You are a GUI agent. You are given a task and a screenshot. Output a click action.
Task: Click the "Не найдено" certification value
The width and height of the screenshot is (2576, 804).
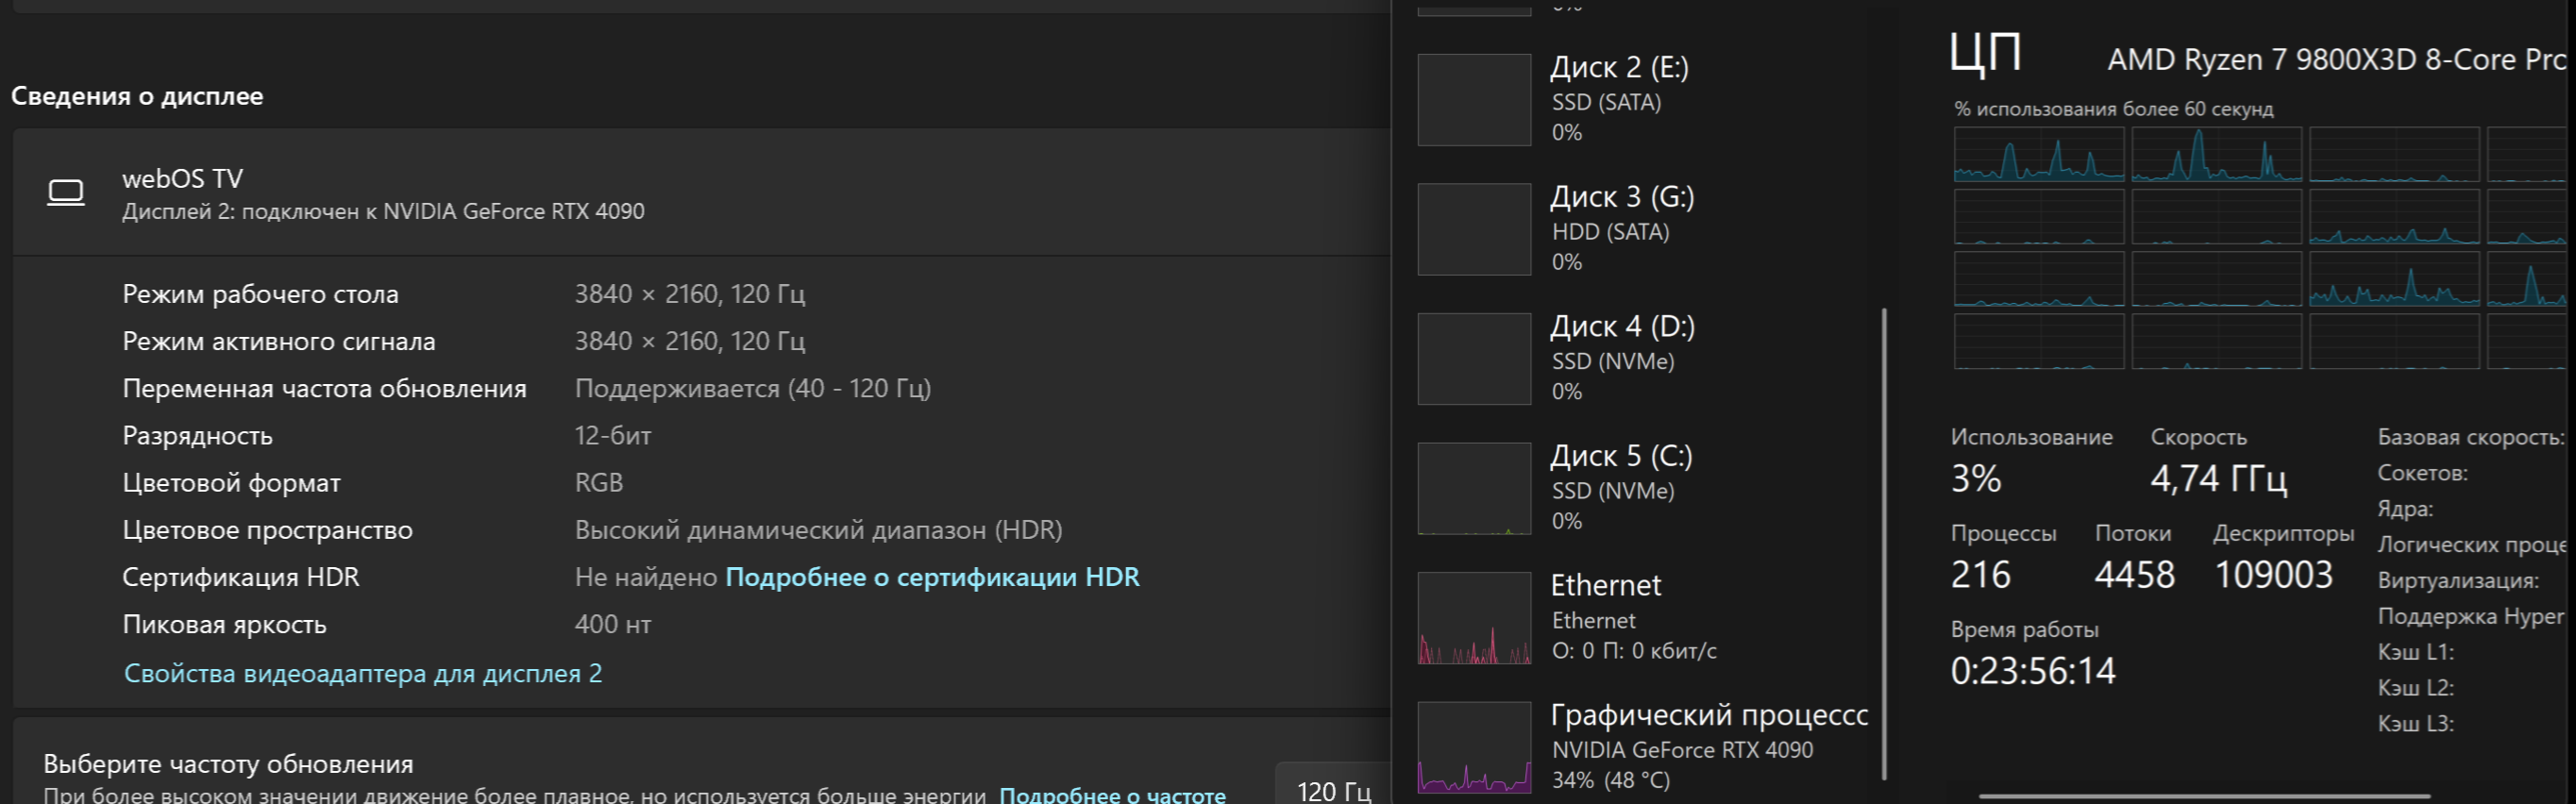click(x=646, y=577)
